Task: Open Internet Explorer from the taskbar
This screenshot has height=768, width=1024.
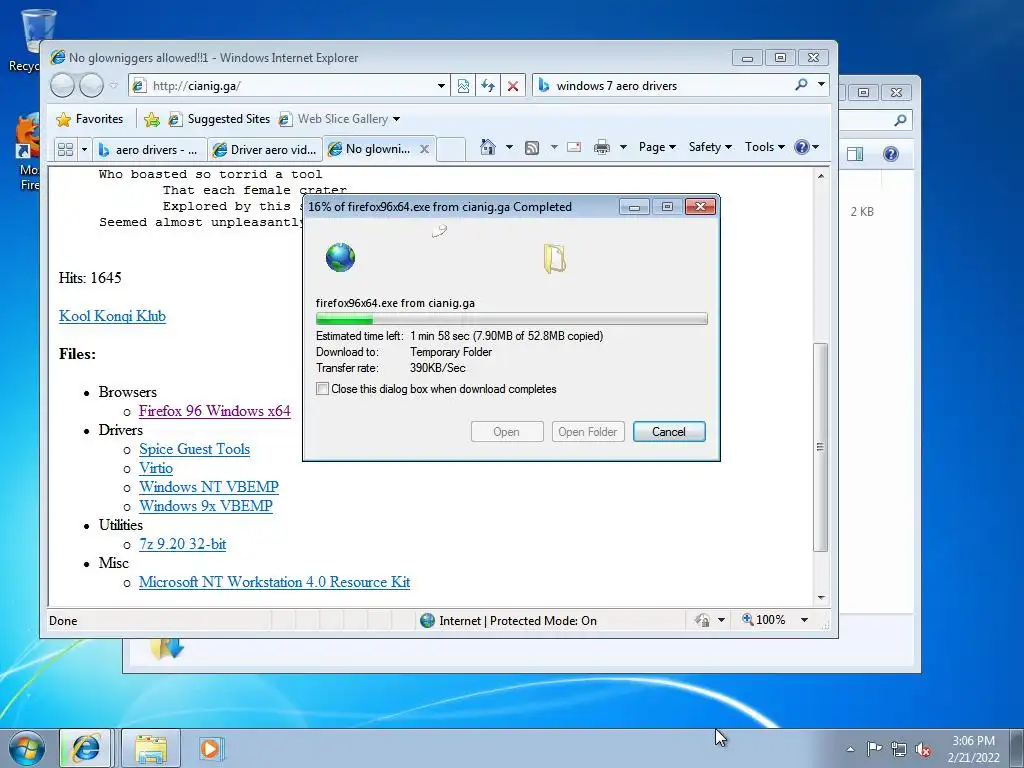Action: point(86,748)
